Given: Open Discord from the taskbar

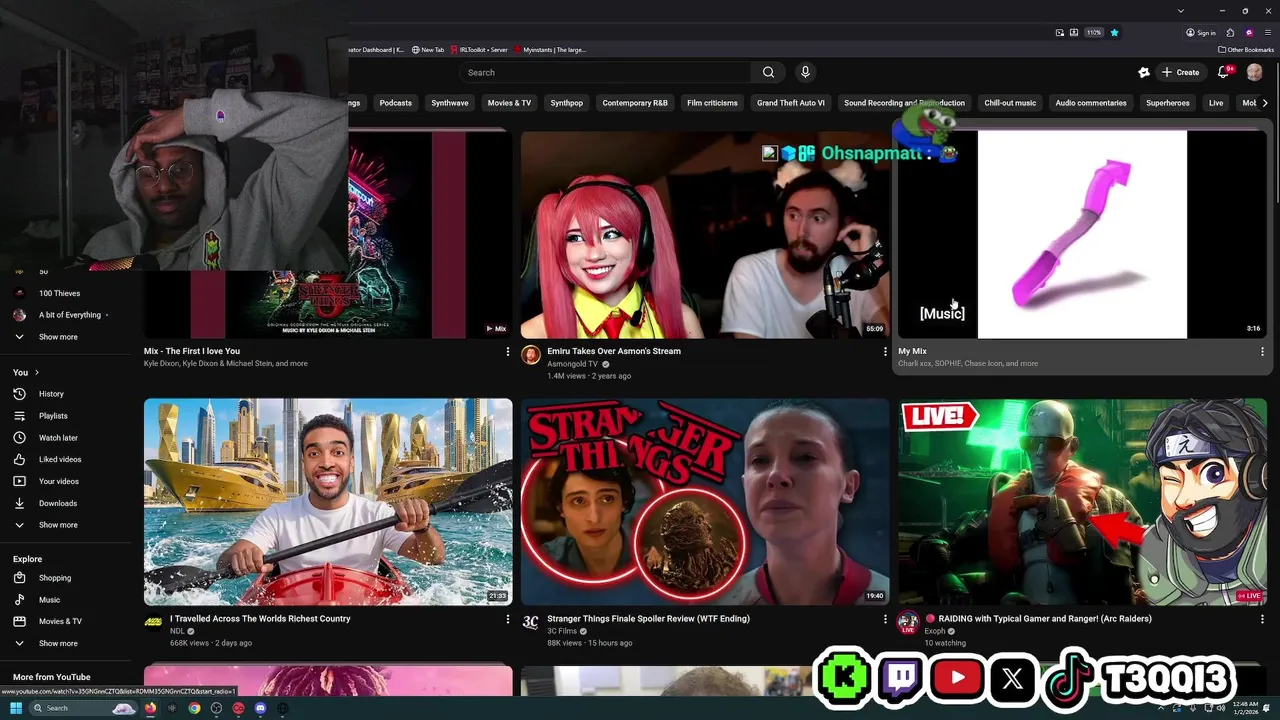Looking at the screenshot, I should pyautogui.click(x=260, y=708).
